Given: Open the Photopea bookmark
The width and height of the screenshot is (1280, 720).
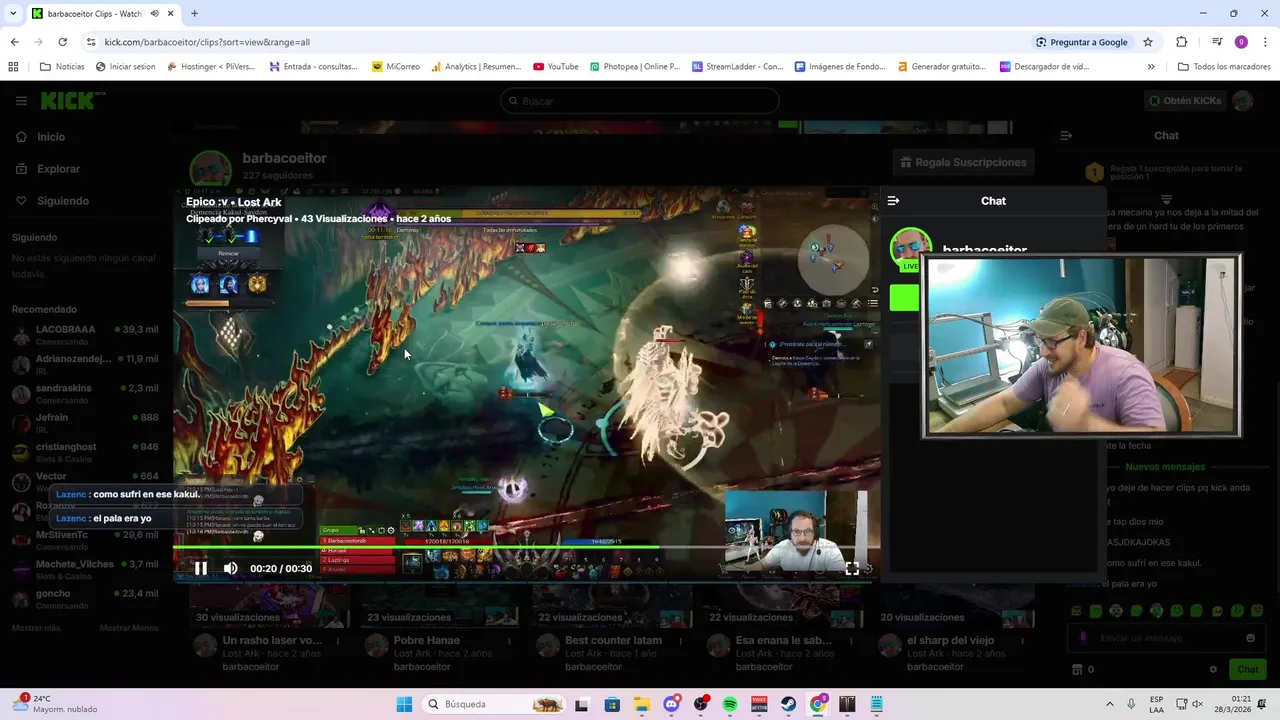Looking at the screenshot, I should coord(635,67).
